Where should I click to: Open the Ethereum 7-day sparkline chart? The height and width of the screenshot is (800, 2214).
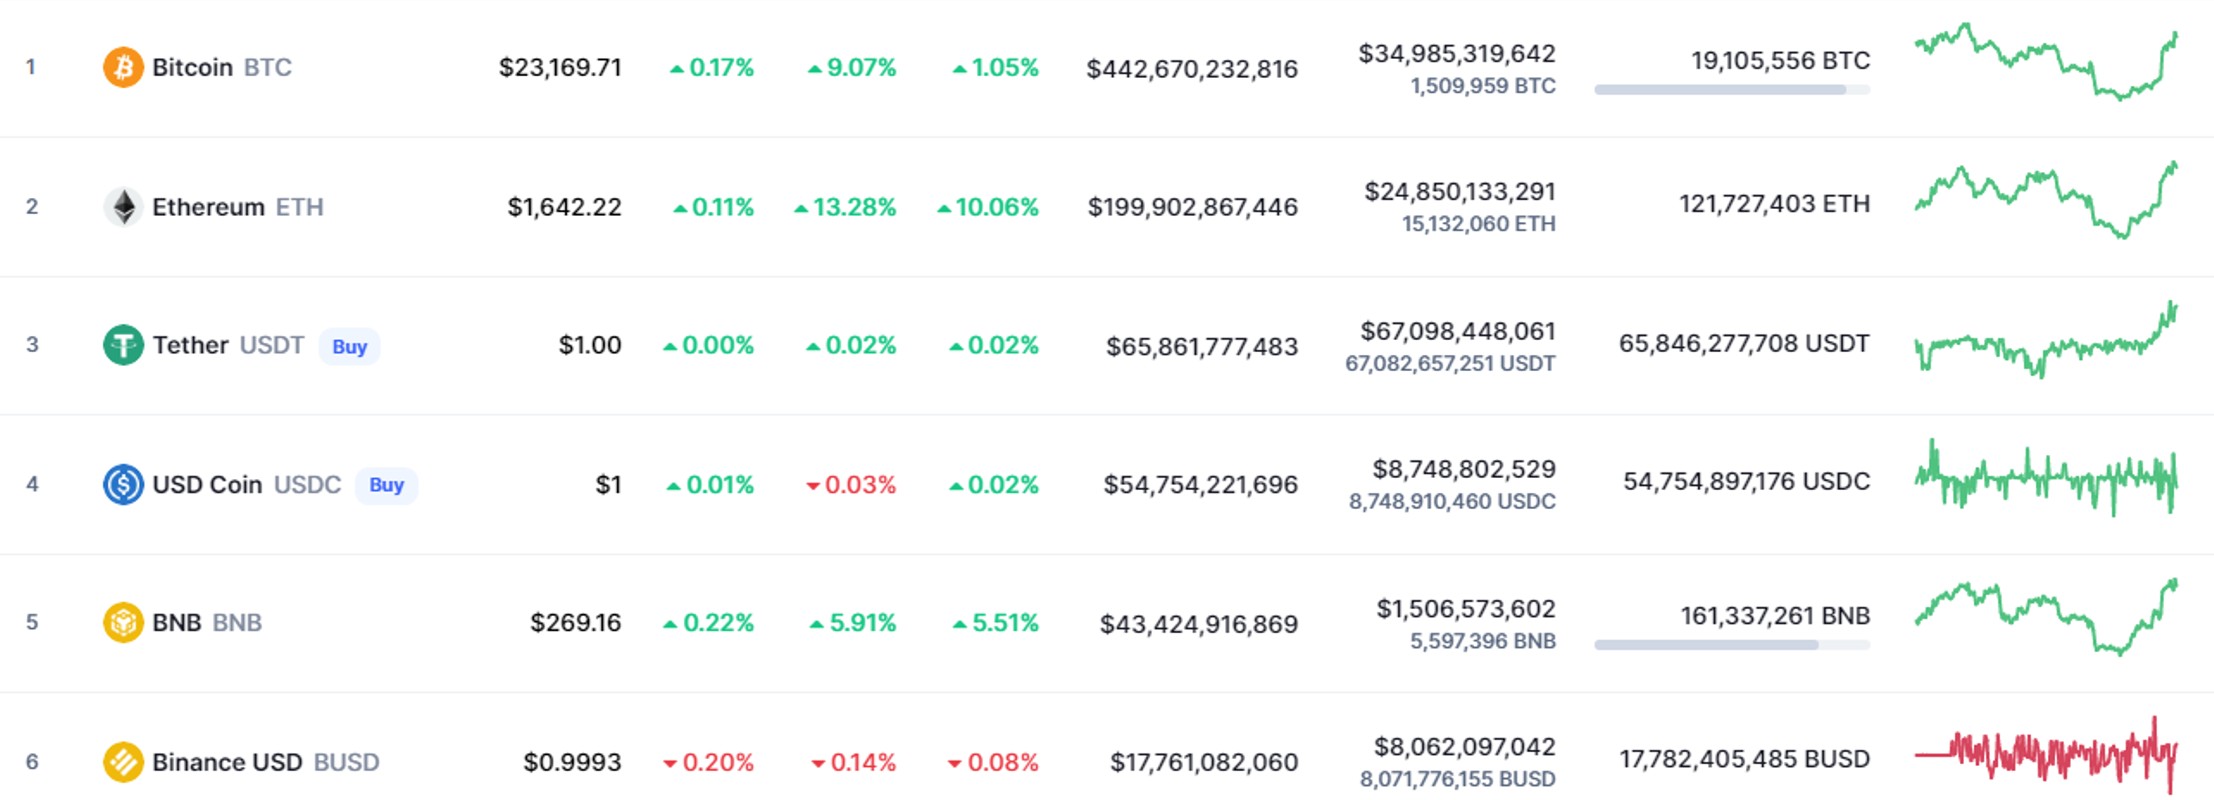click(2046, 200)
